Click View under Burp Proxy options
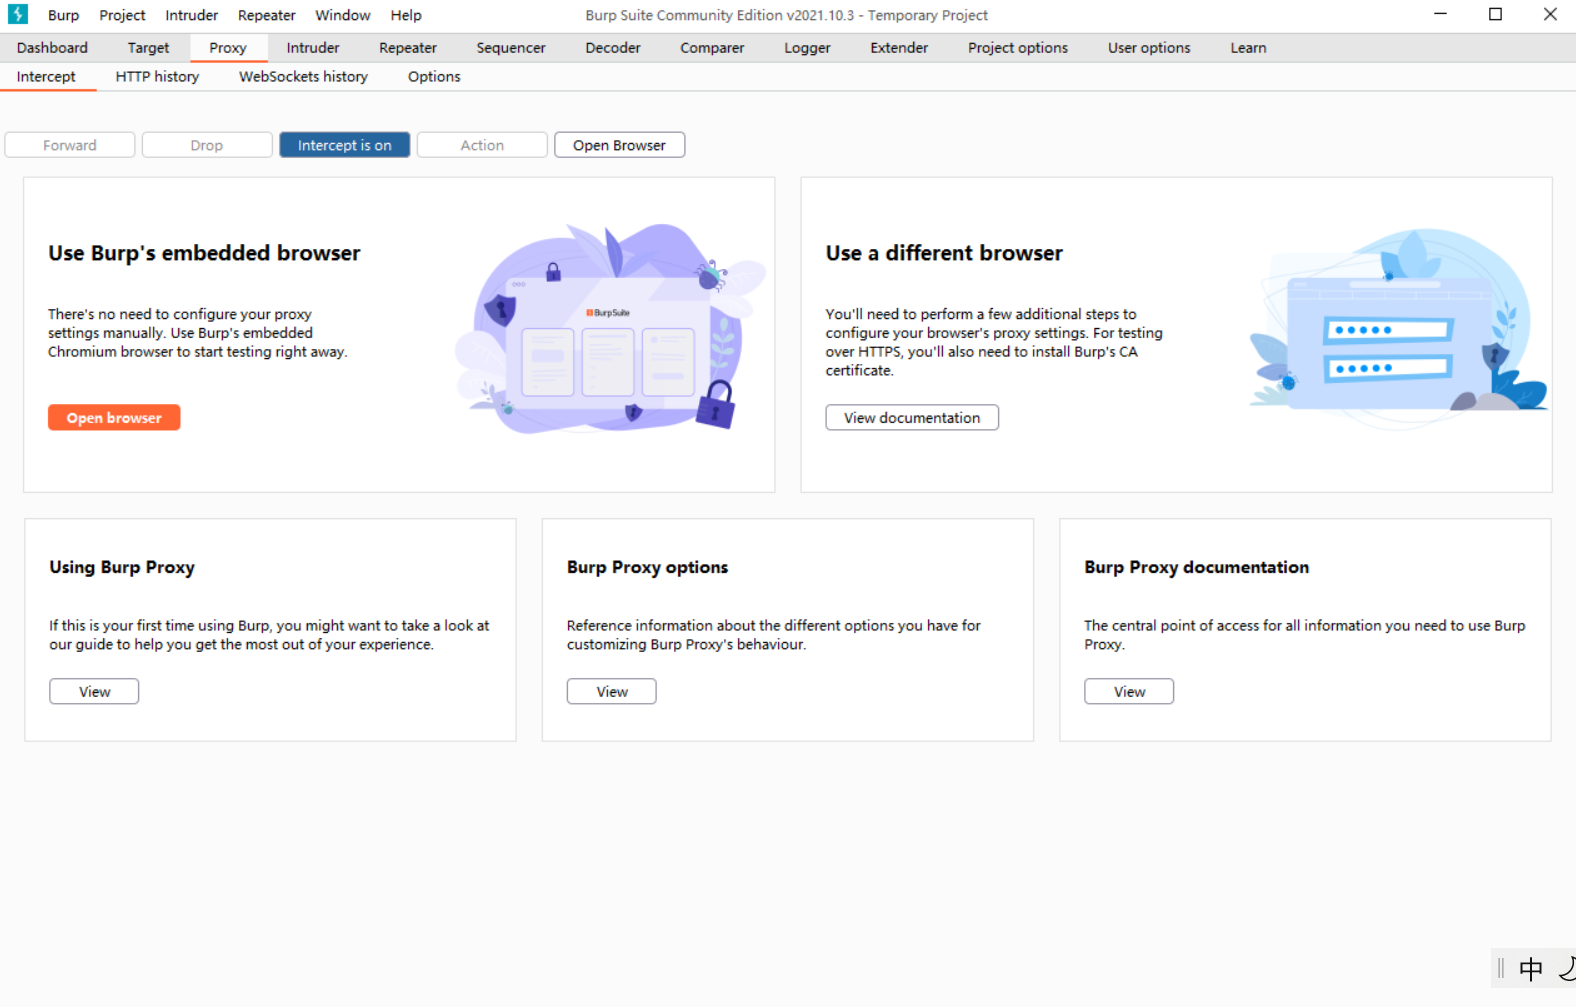This screenshot has height=1007, width=1576. (612, 692)
